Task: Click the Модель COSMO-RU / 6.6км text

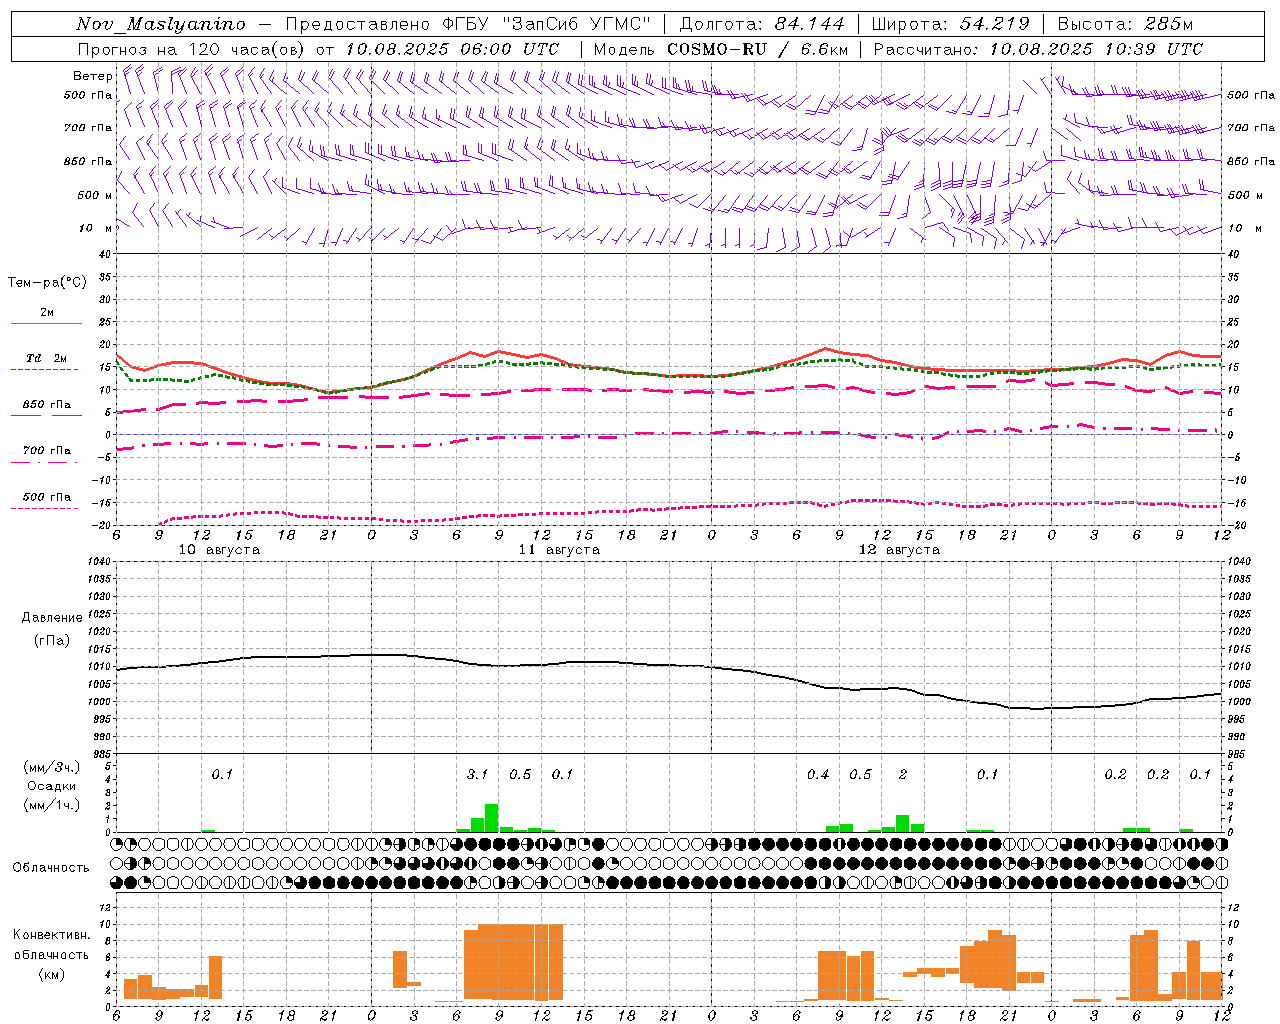Action: (x=721, y=49)
